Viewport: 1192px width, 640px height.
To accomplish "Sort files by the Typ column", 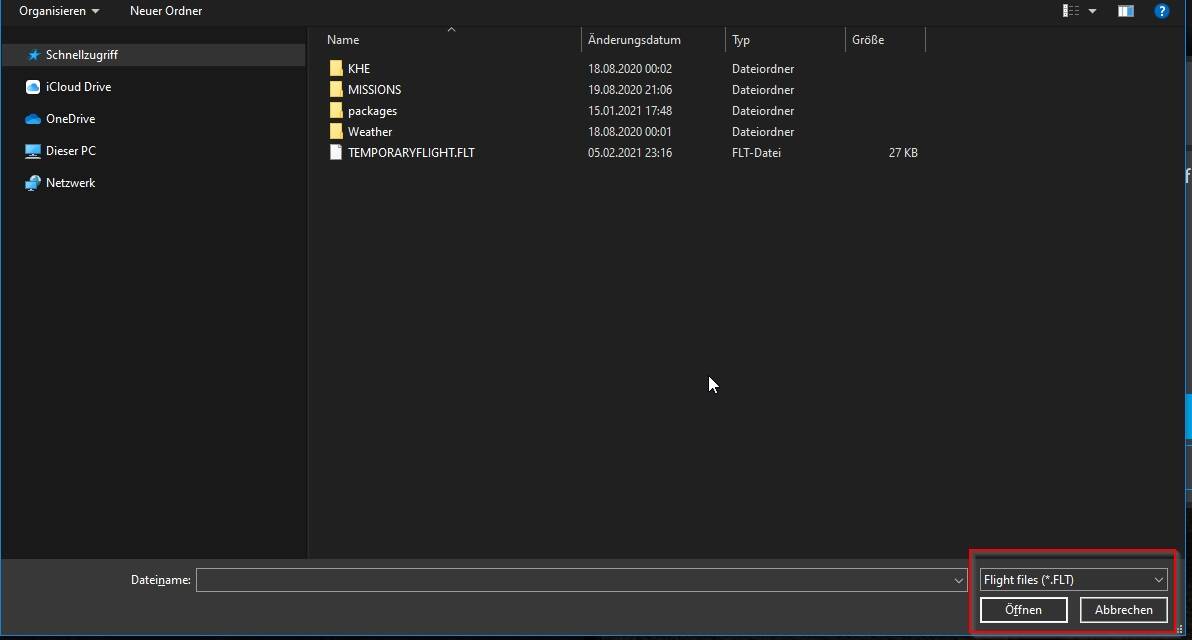I will (x=741, y=40).
